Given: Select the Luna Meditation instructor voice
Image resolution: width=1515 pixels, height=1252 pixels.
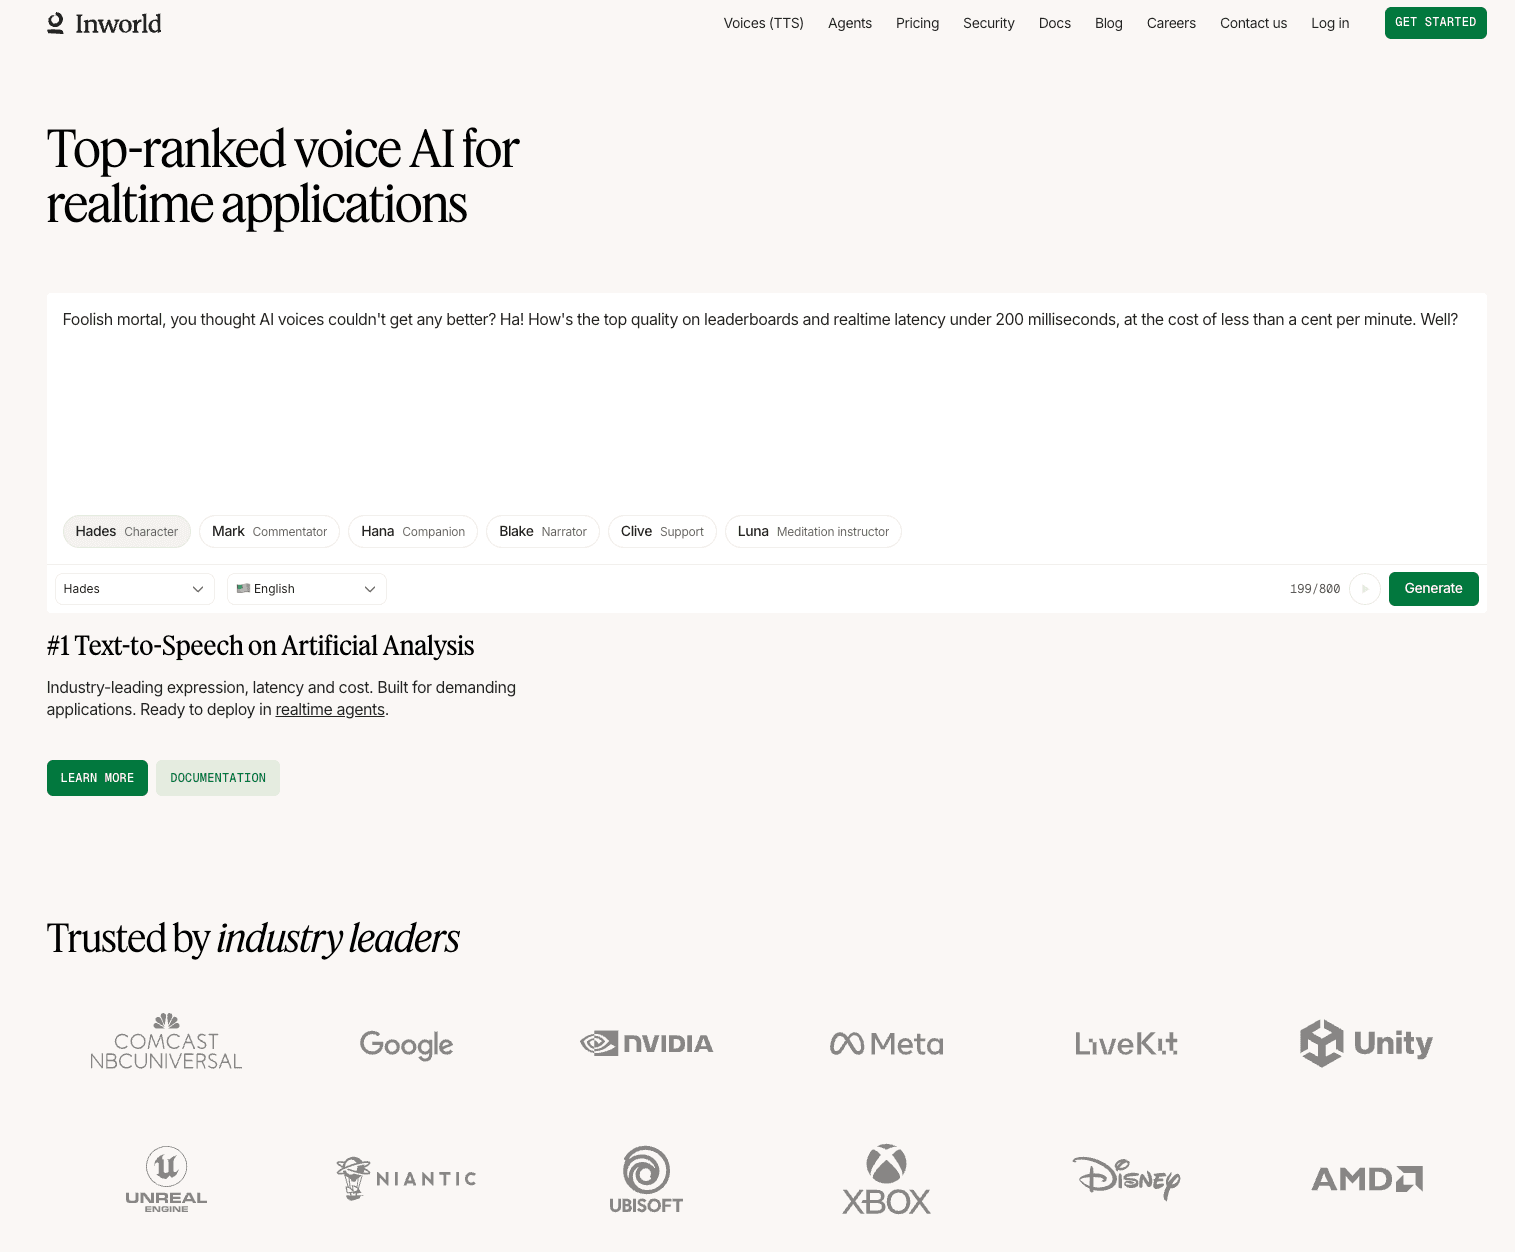Looking at the screenshot, I should click(x=813, y=532).
